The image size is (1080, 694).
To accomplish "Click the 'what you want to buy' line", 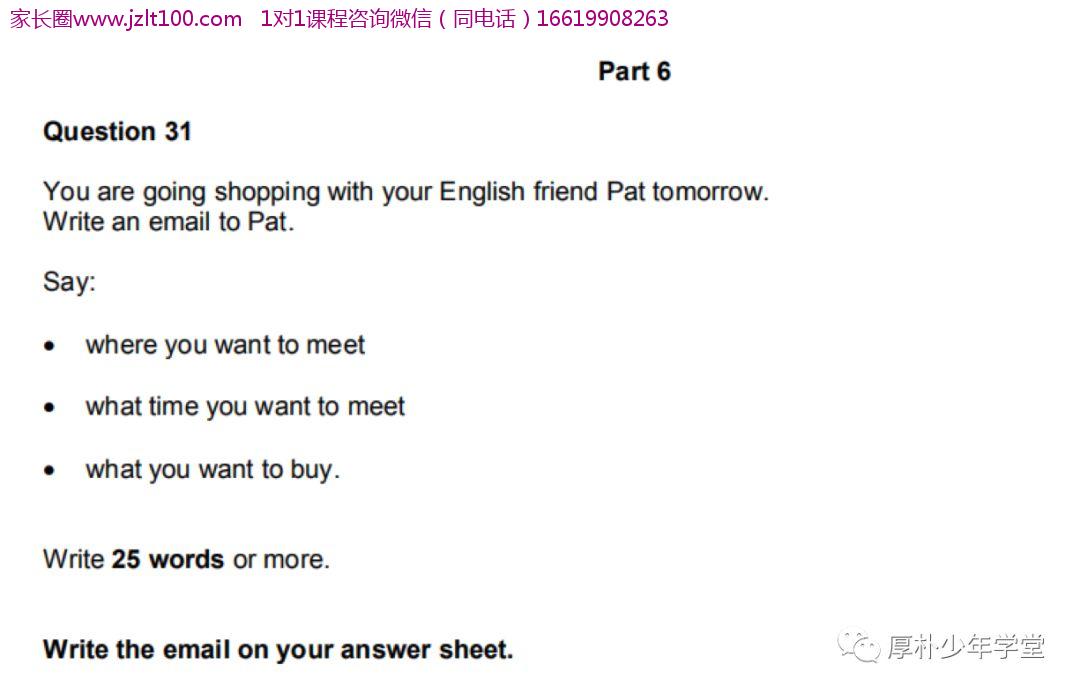I will click(x=213, y=469).
